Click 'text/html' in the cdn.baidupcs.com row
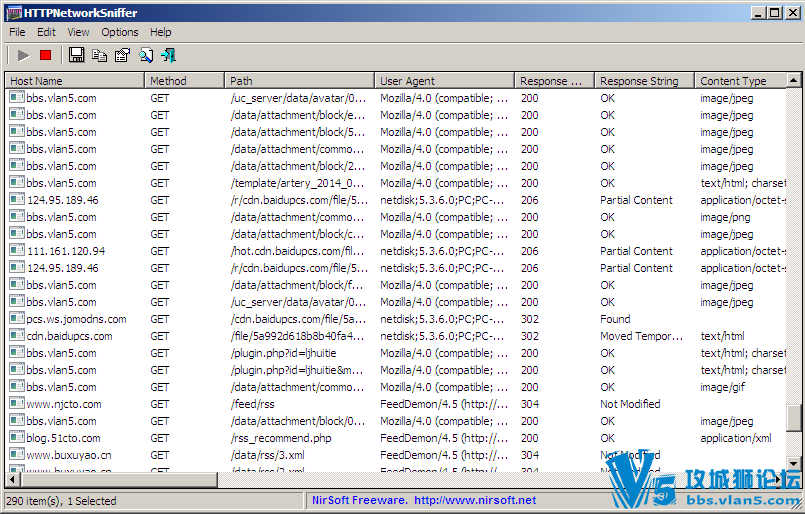 722,336
